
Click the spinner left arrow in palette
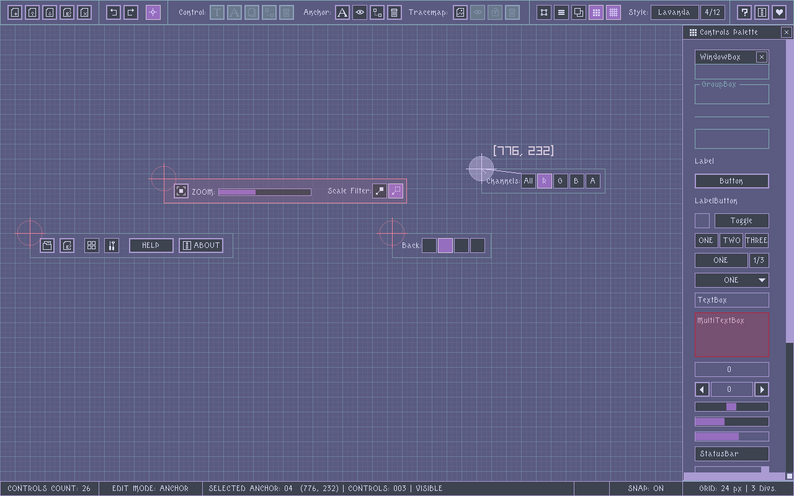pyautogui.click(x=702, y=389)
